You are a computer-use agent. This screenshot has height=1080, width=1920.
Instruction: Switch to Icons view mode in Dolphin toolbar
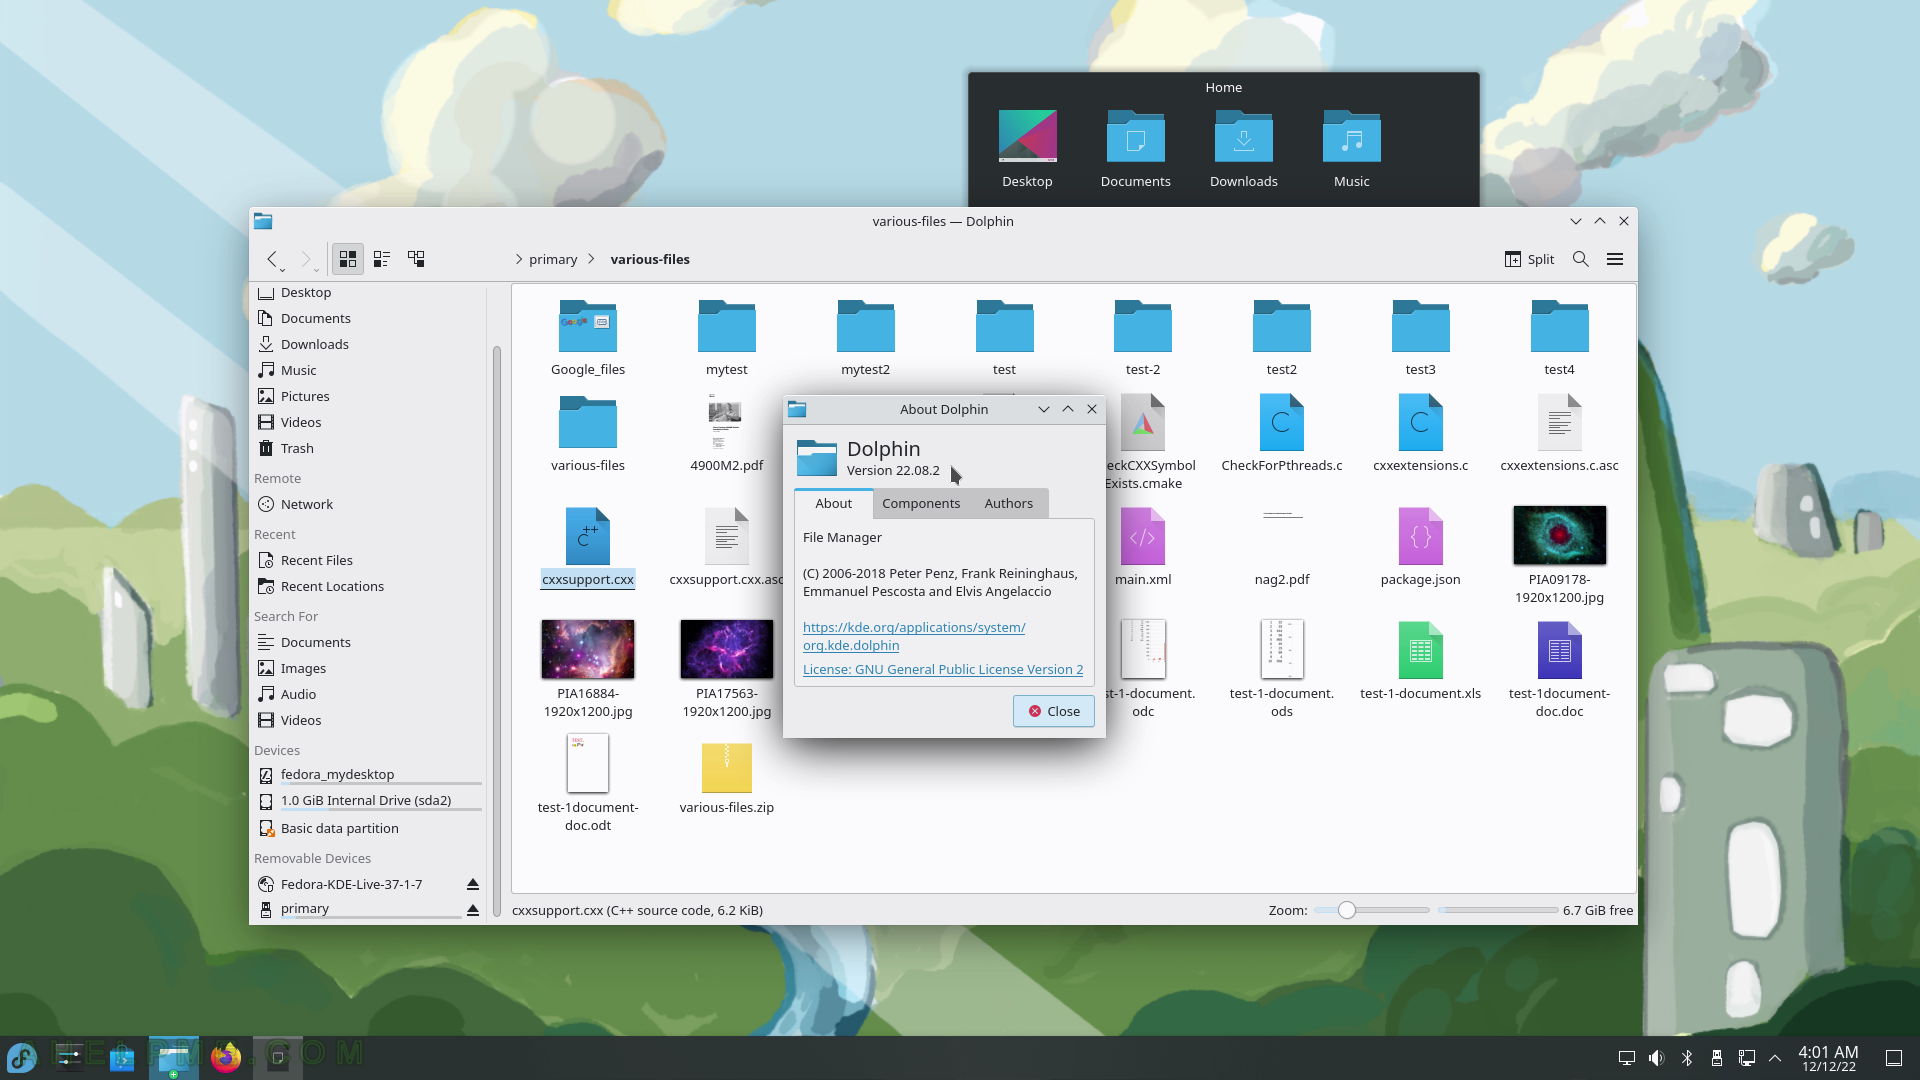point(348,259)
